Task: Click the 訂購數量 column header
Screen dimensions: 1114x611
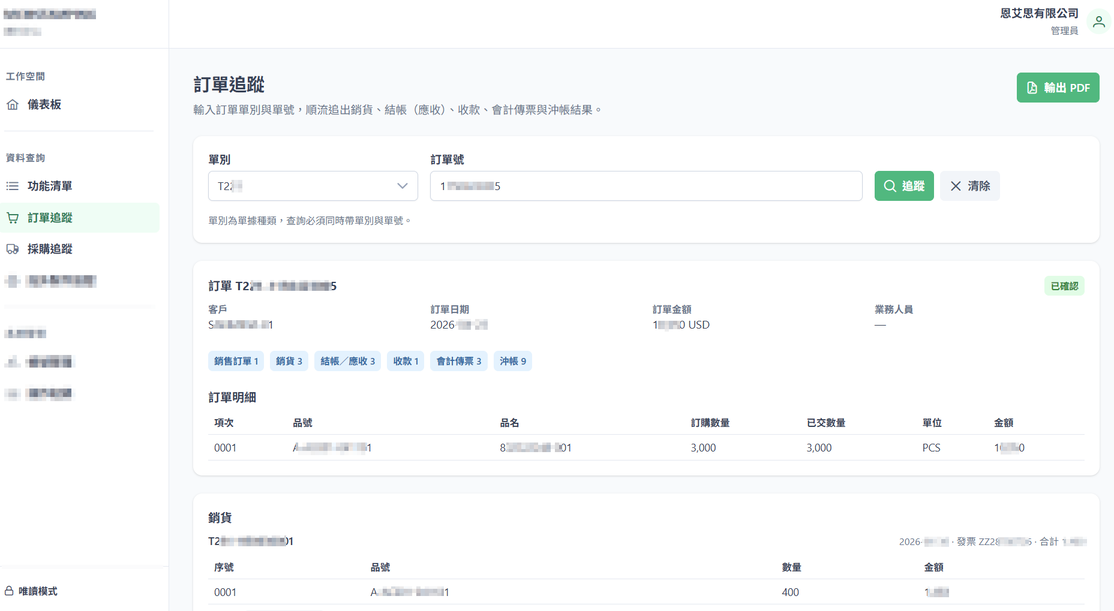Action: 710,423
